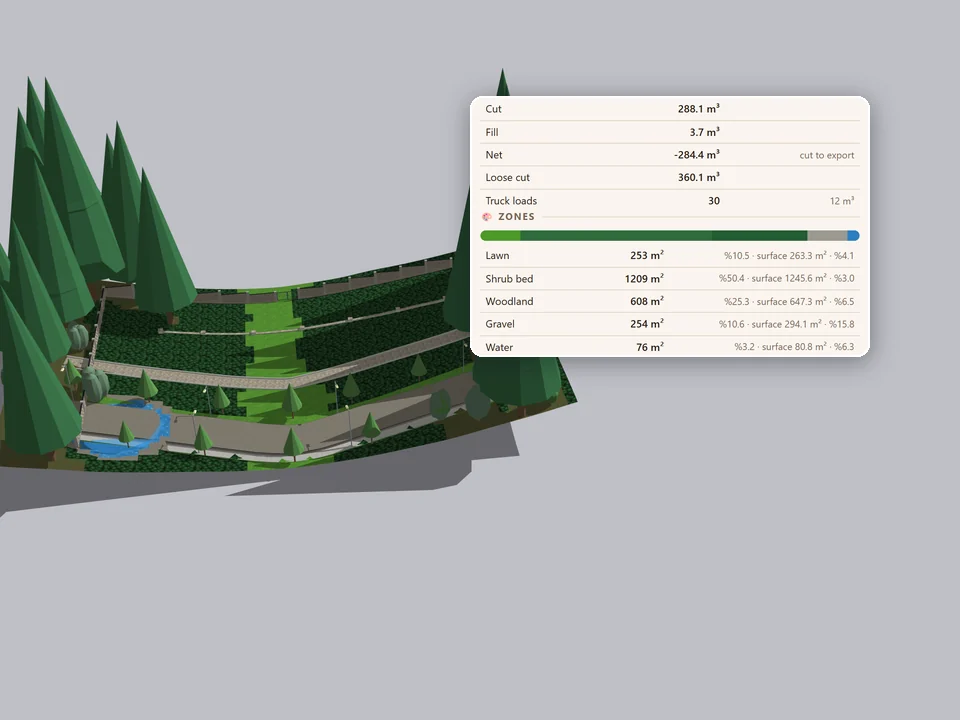Click the truck loads count 30
This screenshot has width=960, height=720.
(714, 201)
